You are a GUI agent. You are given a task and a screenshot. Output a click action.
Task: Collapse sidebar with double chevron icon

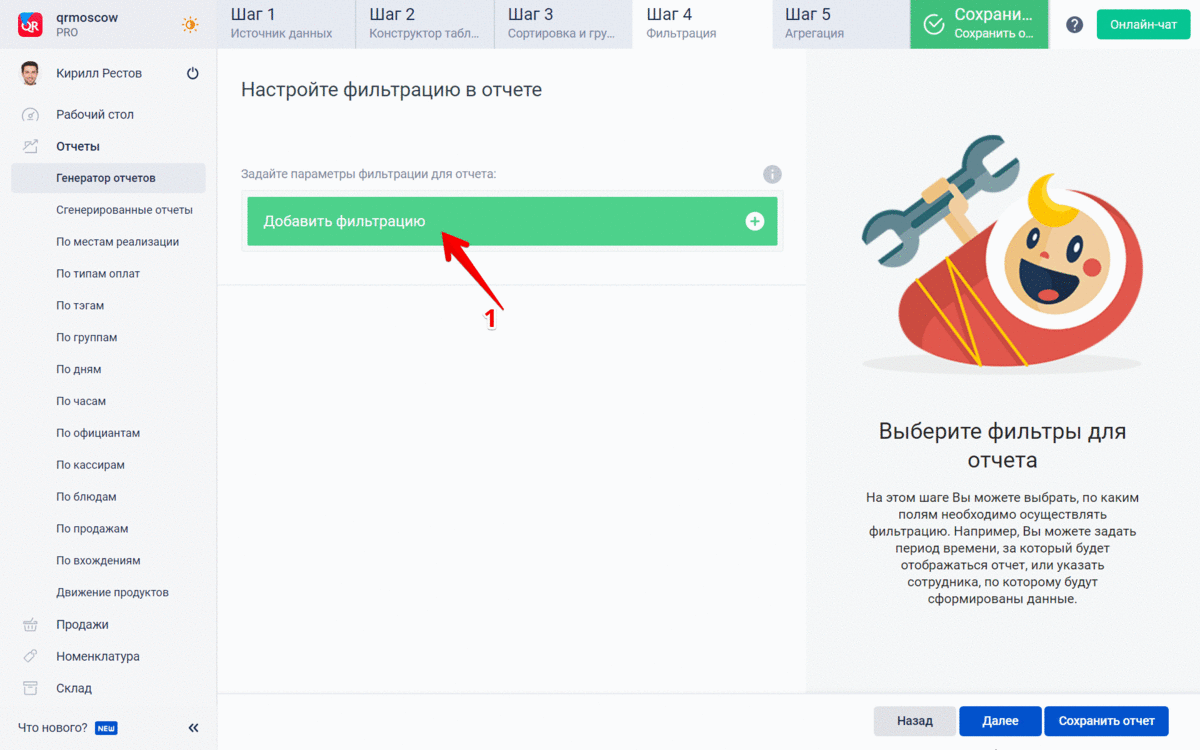(x=193, y=728)
